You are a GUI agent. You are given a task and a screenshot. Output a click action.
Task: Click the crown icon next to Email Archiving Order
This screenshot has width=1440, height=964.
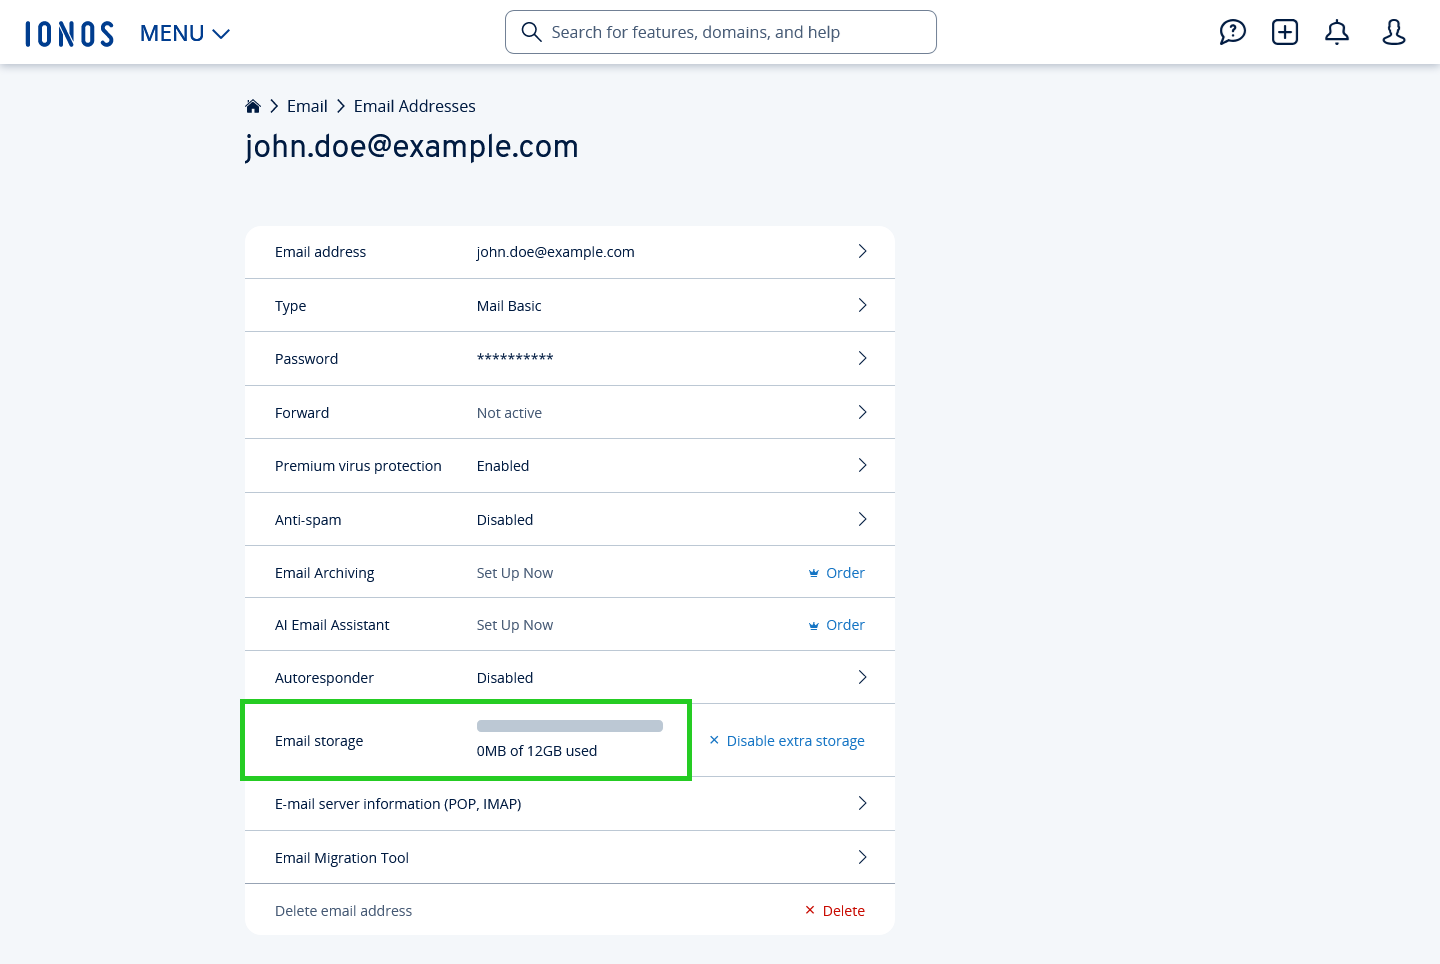coord(813,572)
